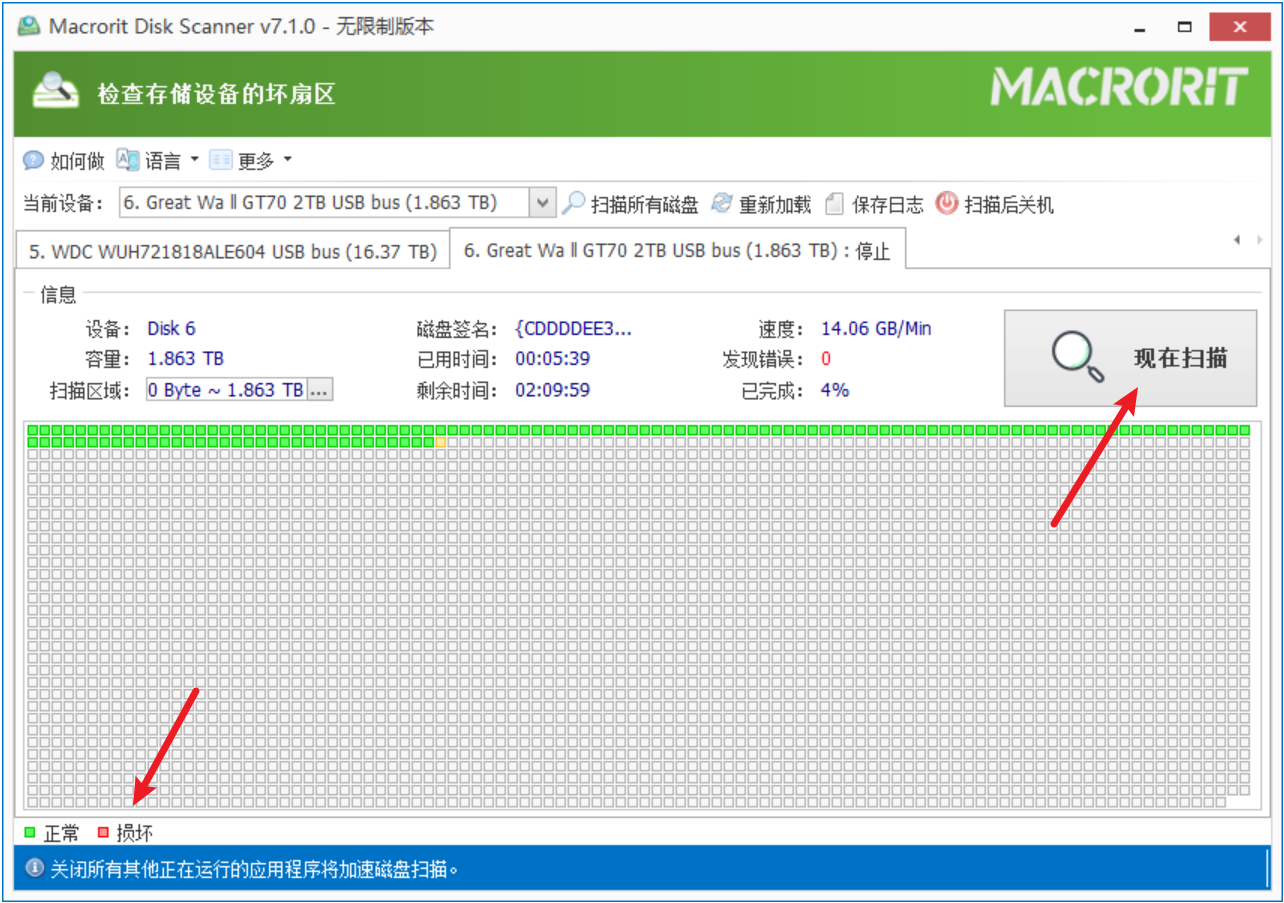
Task: Click the speed value 14.06 GB/Min
Action: pyautogui.click(x=876, y=328)
